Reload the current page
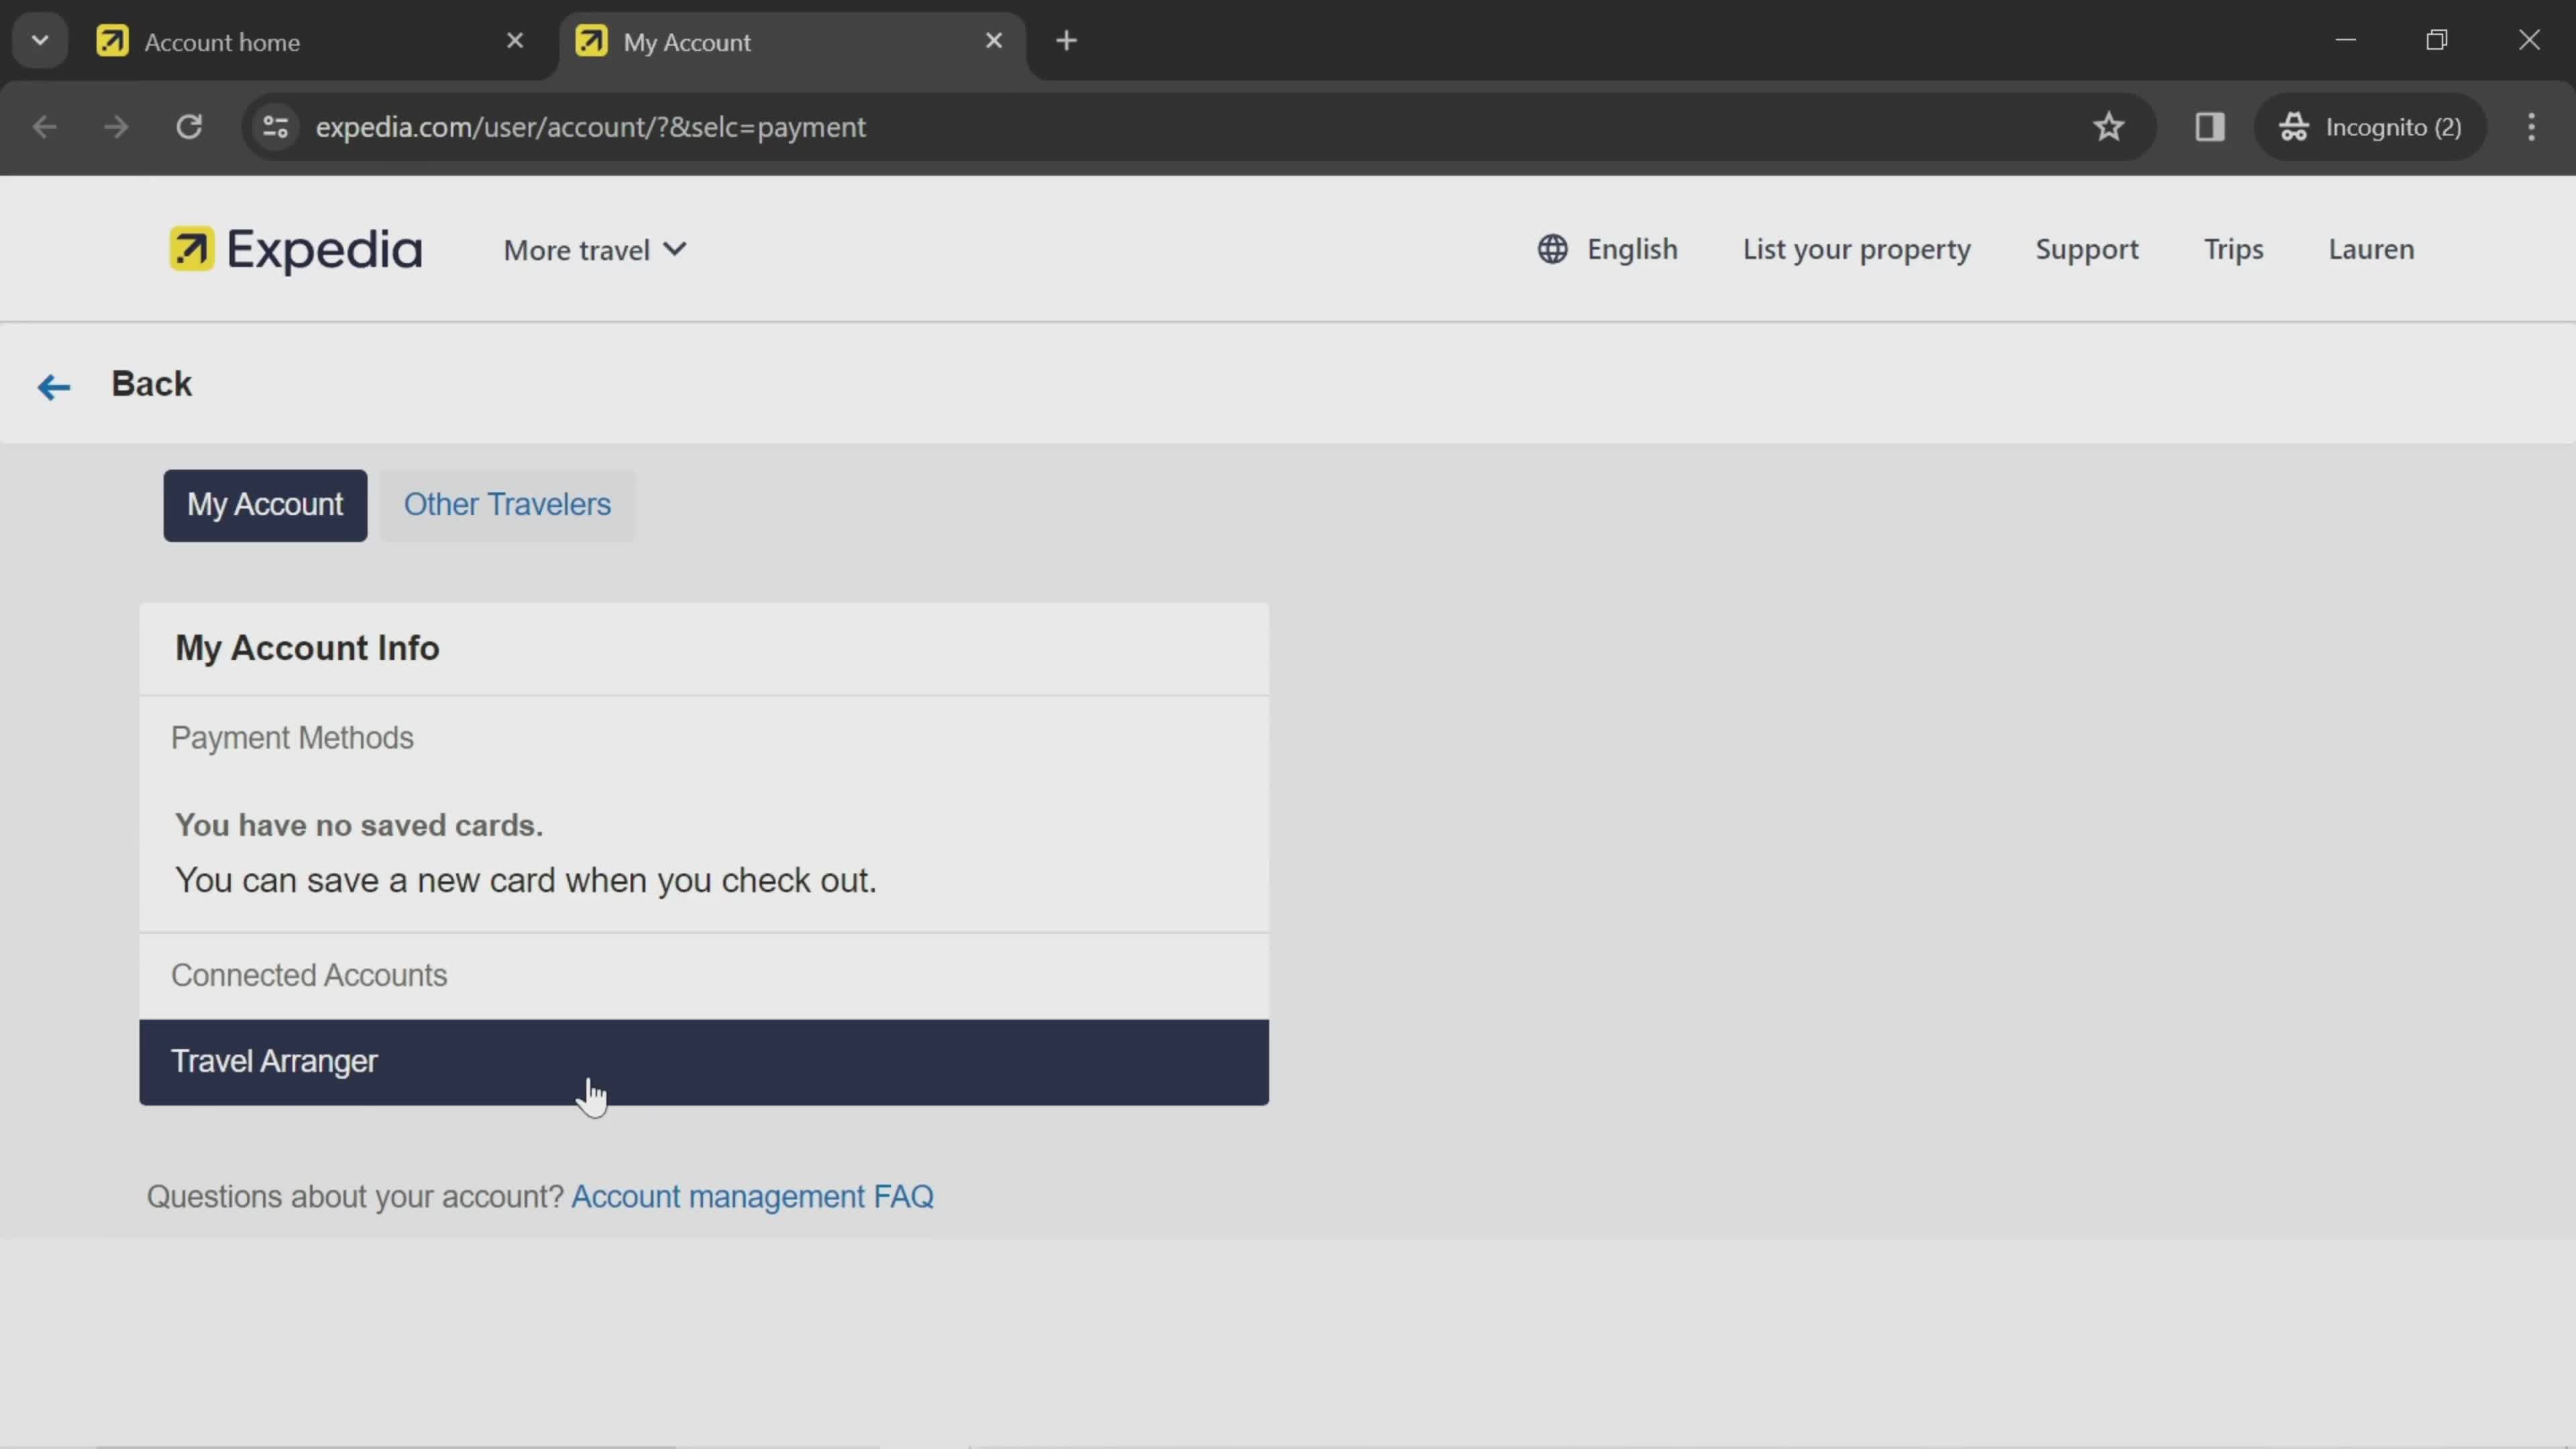Image resolution: width=2576 pixels, height=1449 pixels. (189, 127)
